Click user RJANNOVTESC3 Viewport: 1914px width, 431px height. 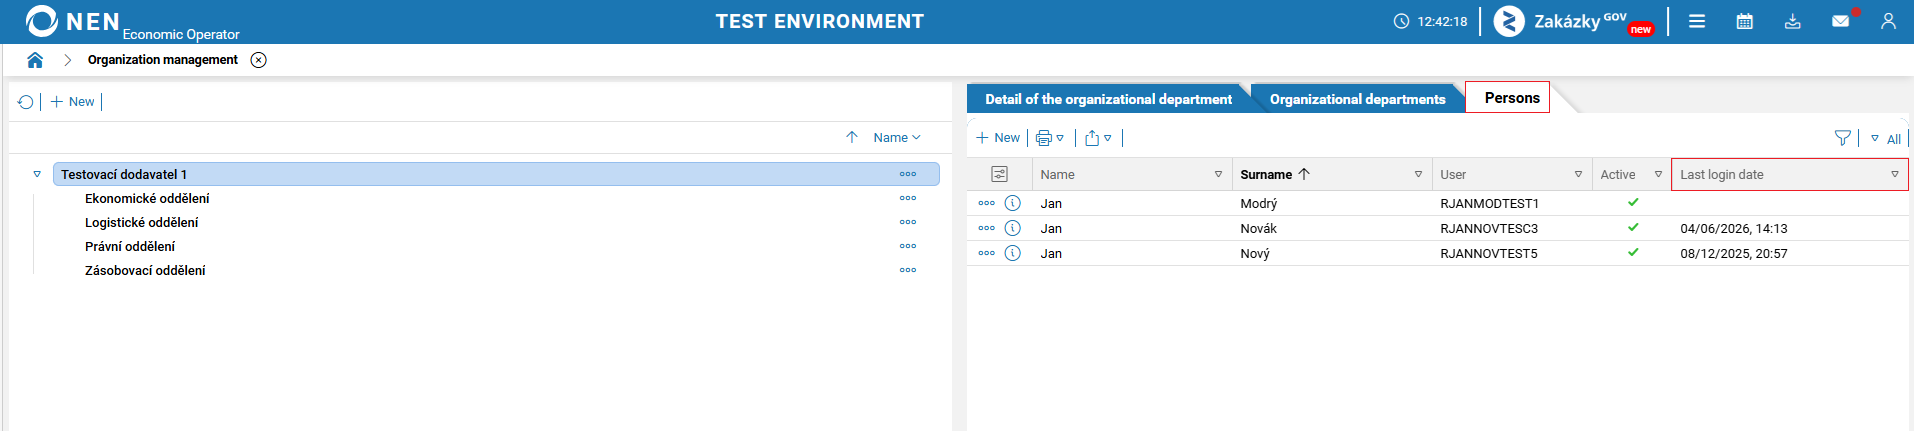click(x=1490, y=228)
